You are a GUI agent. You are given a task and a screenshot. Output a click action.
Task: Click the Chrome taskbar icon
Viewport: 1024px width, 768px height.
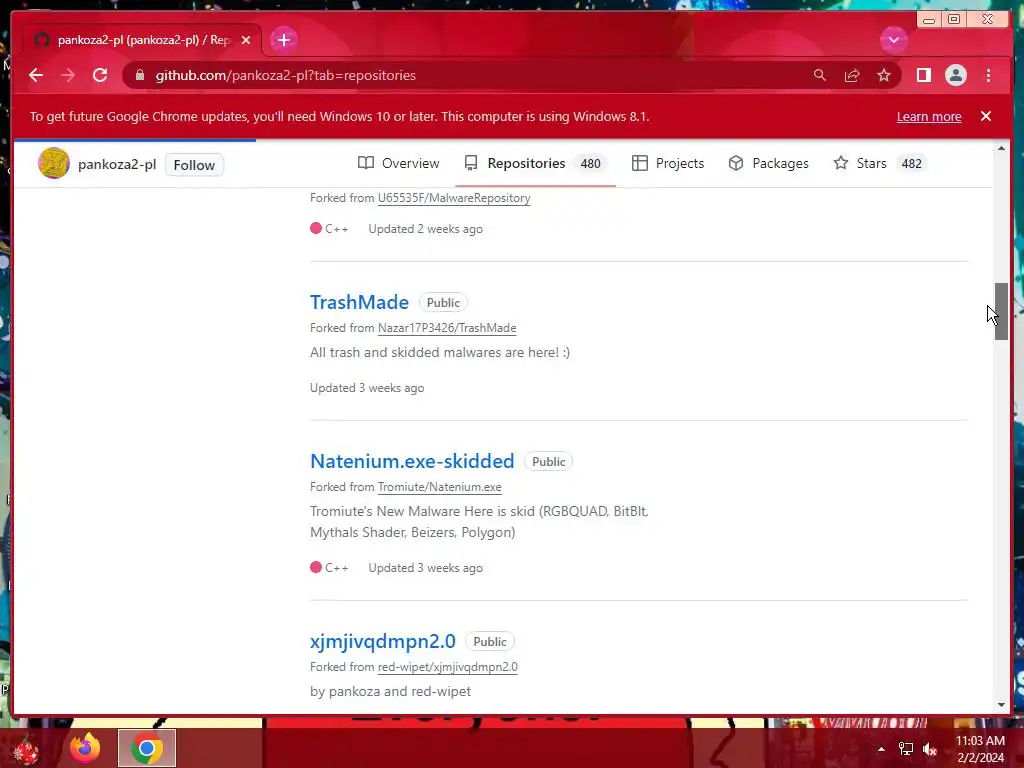(147, 748)
